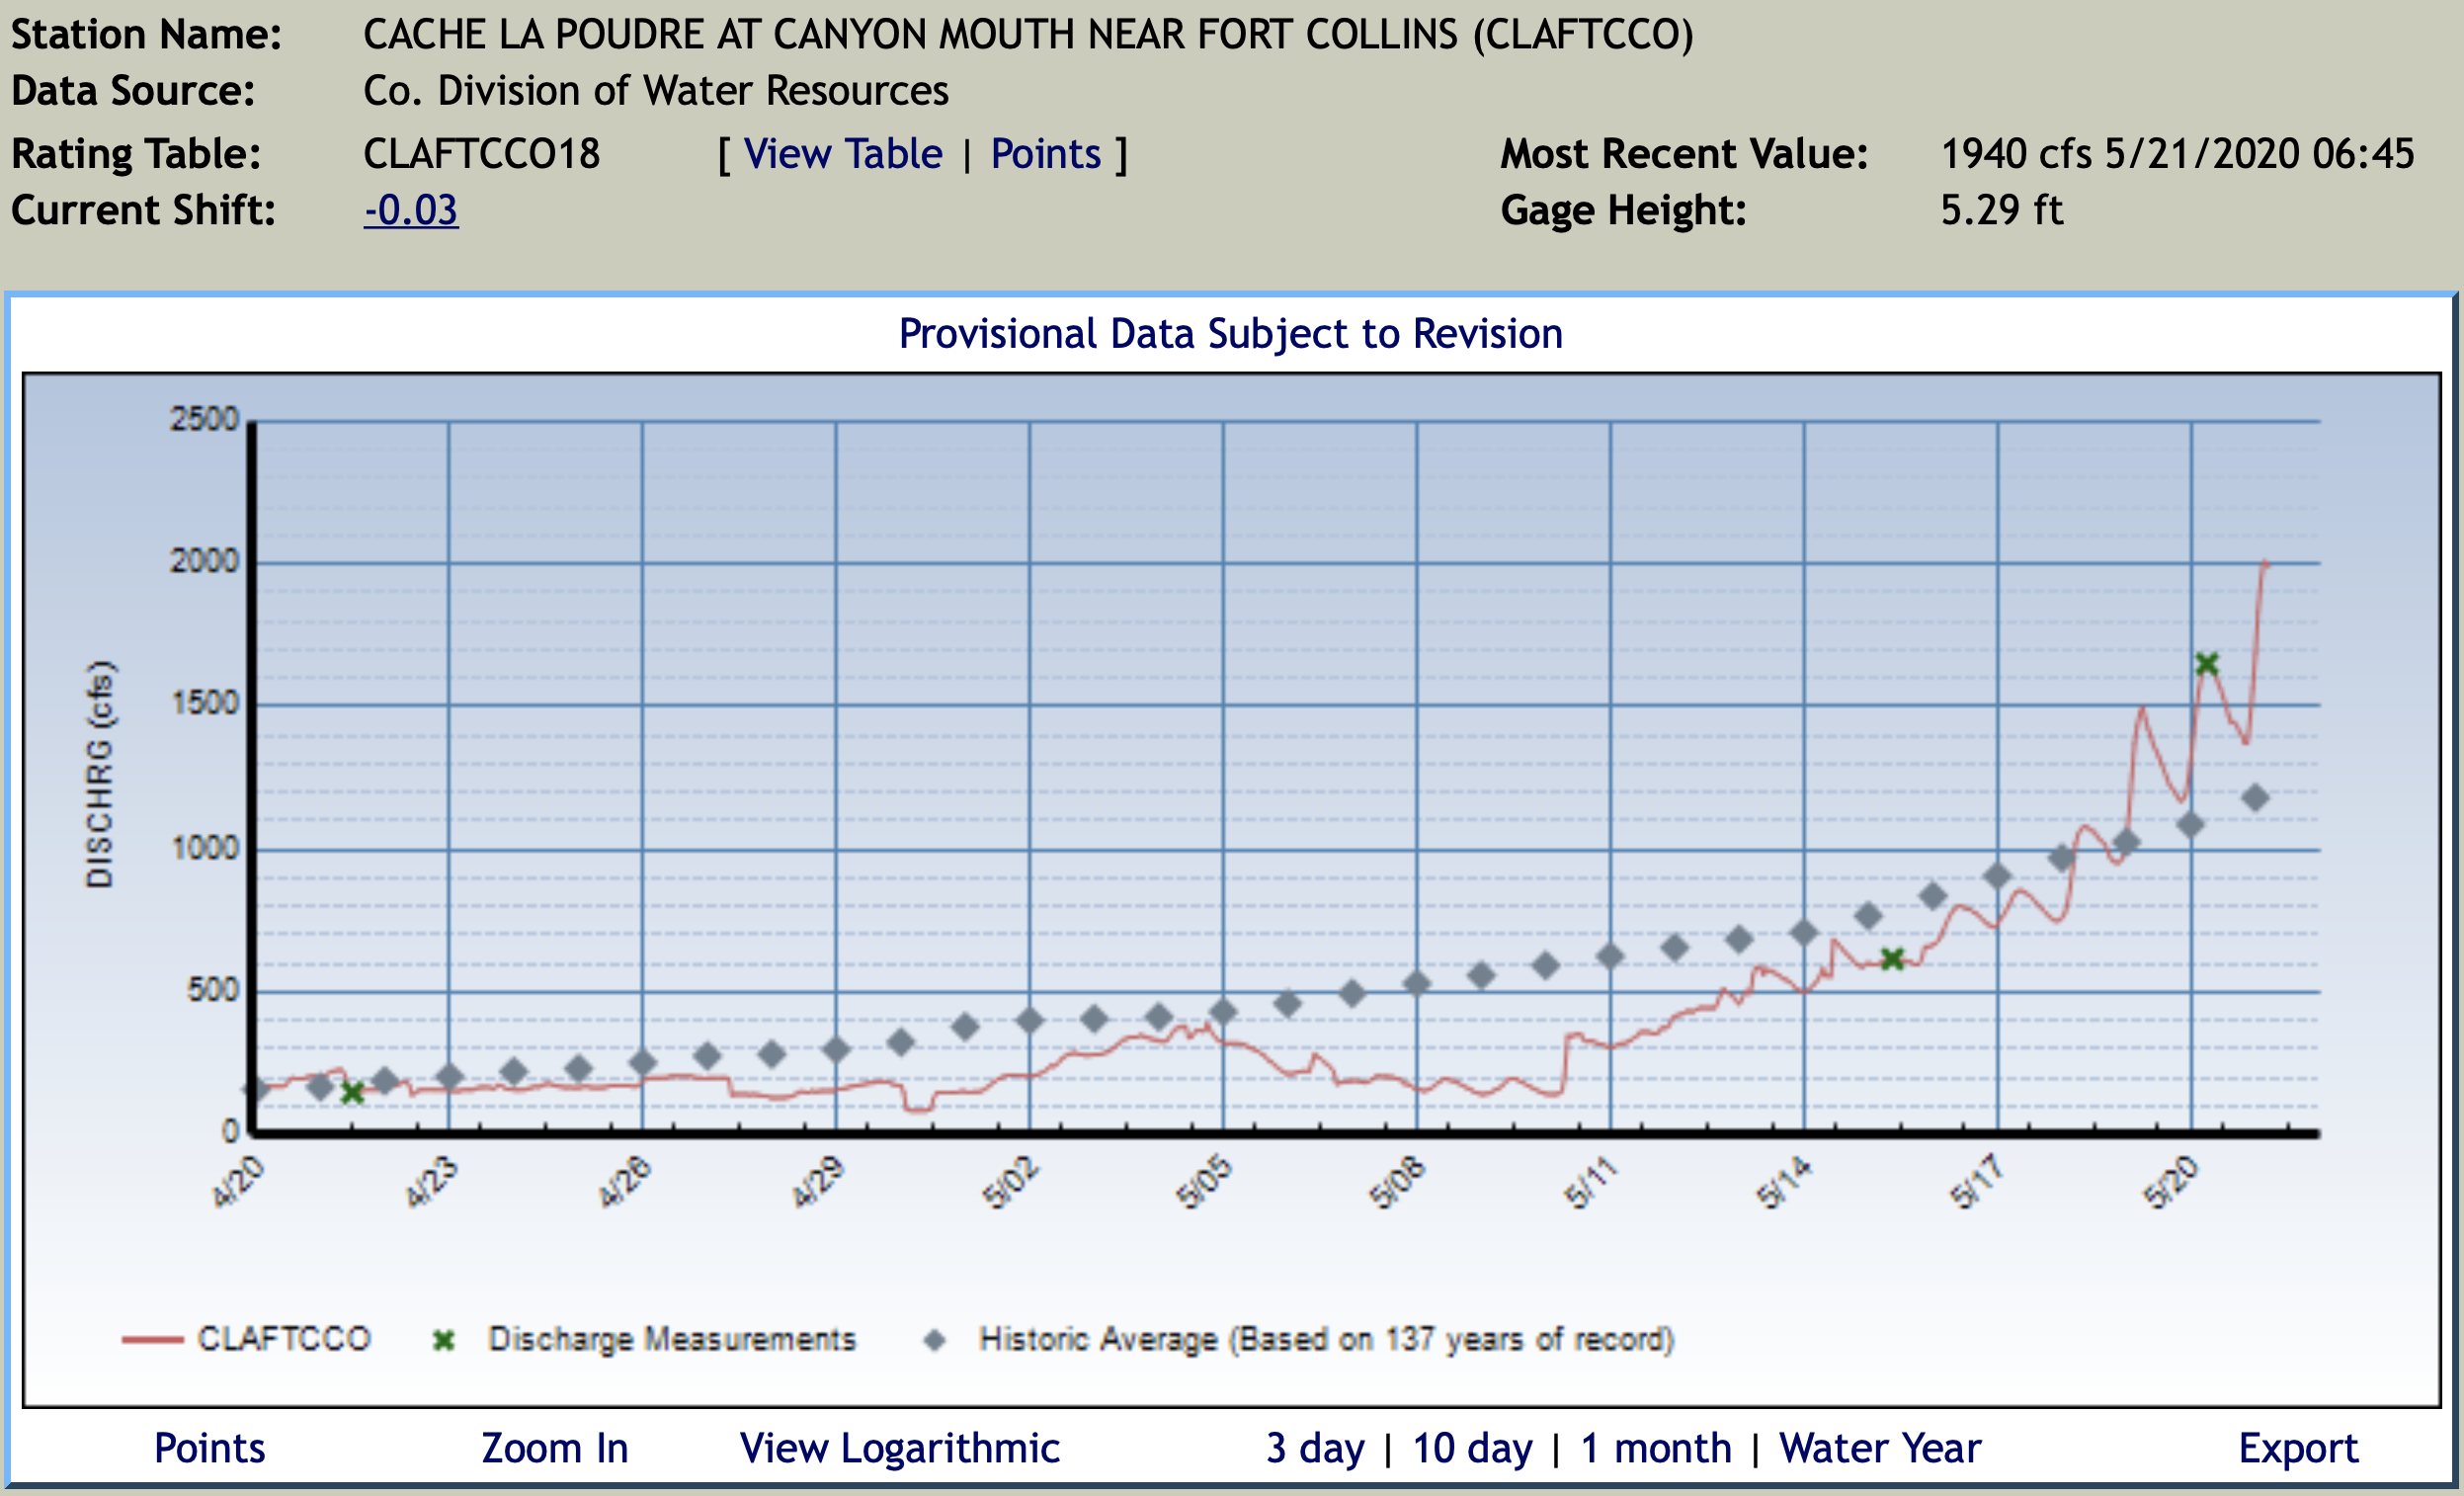Click green X discharge measurement near 5/20
The height and width of the screenshot is (1496, 2464).
(x=2207, y=664)
